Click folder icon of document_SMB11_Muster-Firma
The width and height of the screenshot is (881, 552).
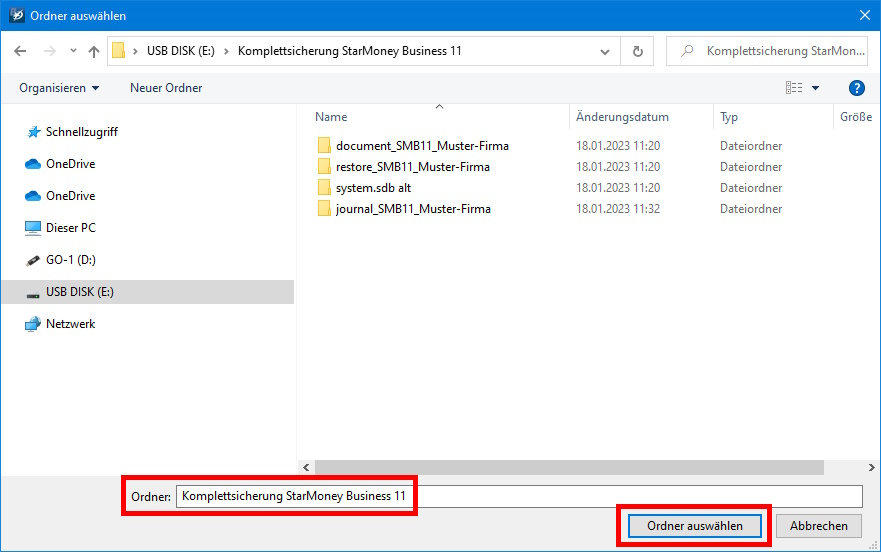[324, 146]
